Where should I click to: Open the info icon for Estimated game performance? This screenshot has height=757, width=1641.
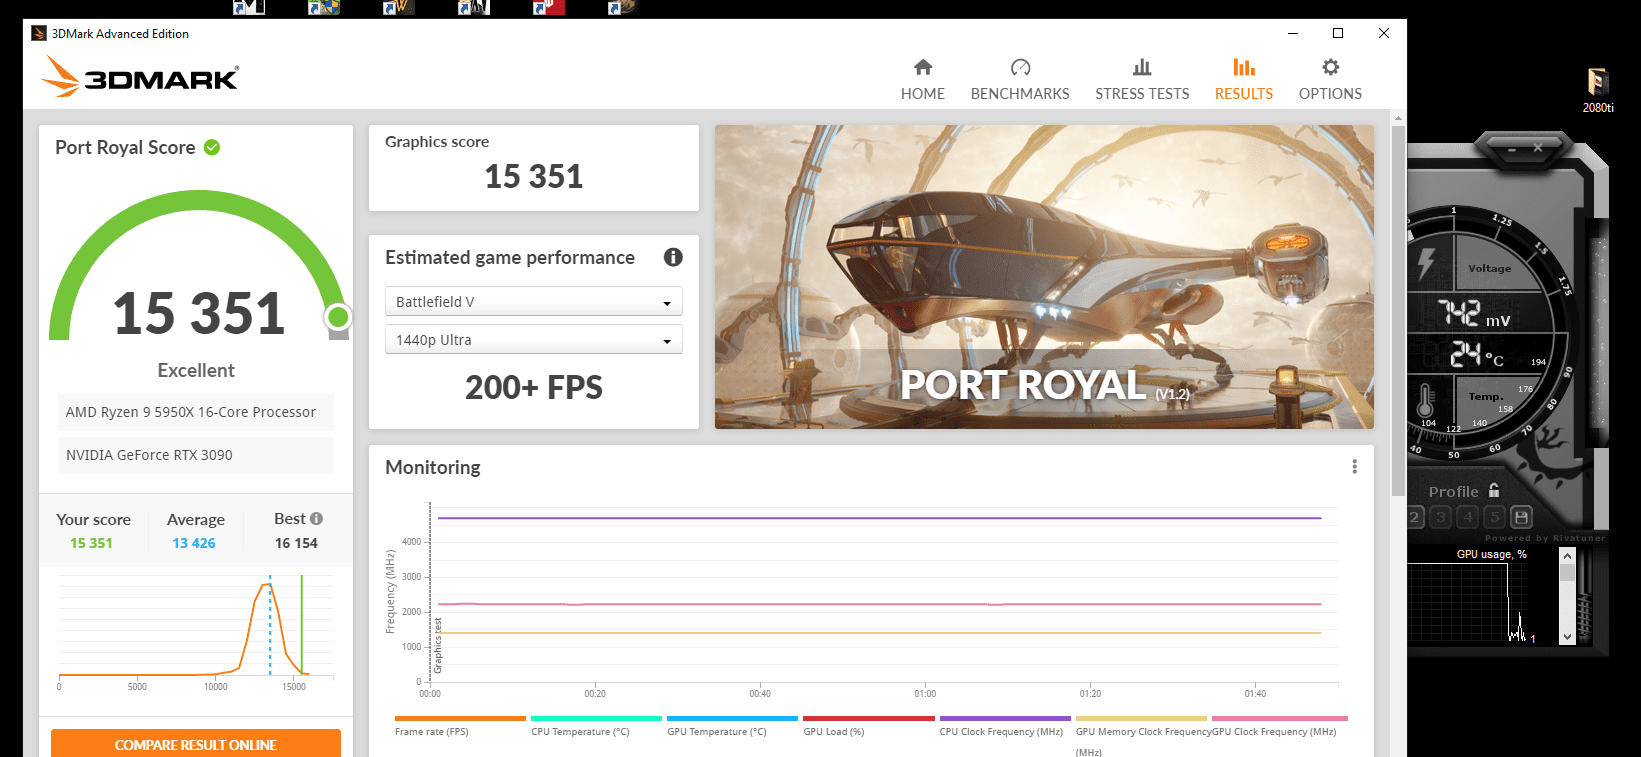[x=673, y=257]
